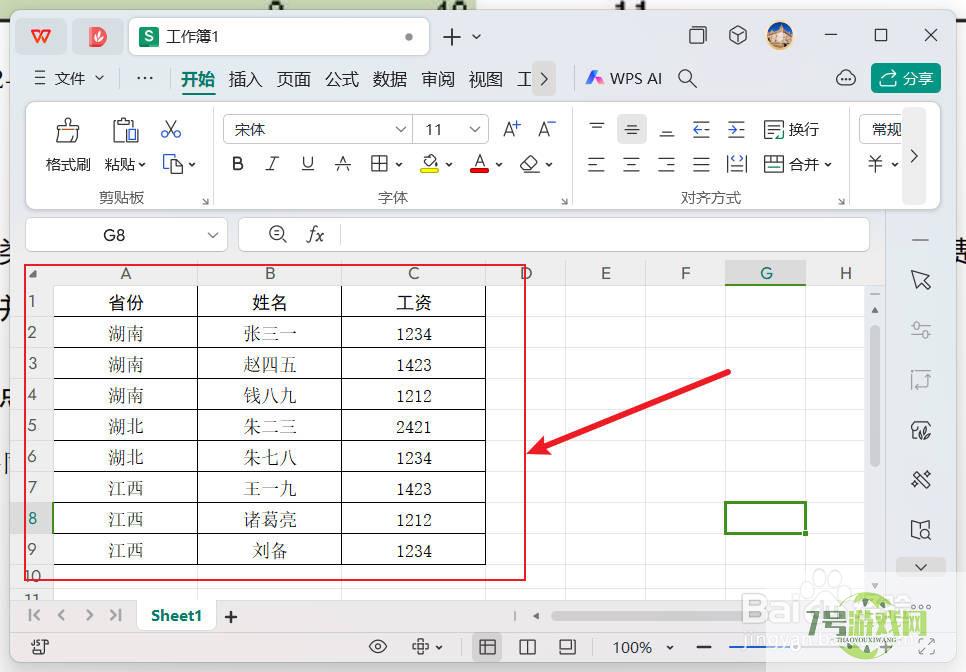Click Wrap Text (换行) button
Image resolution: width=966 pixels, height=672 pixels.
(791, 129)
